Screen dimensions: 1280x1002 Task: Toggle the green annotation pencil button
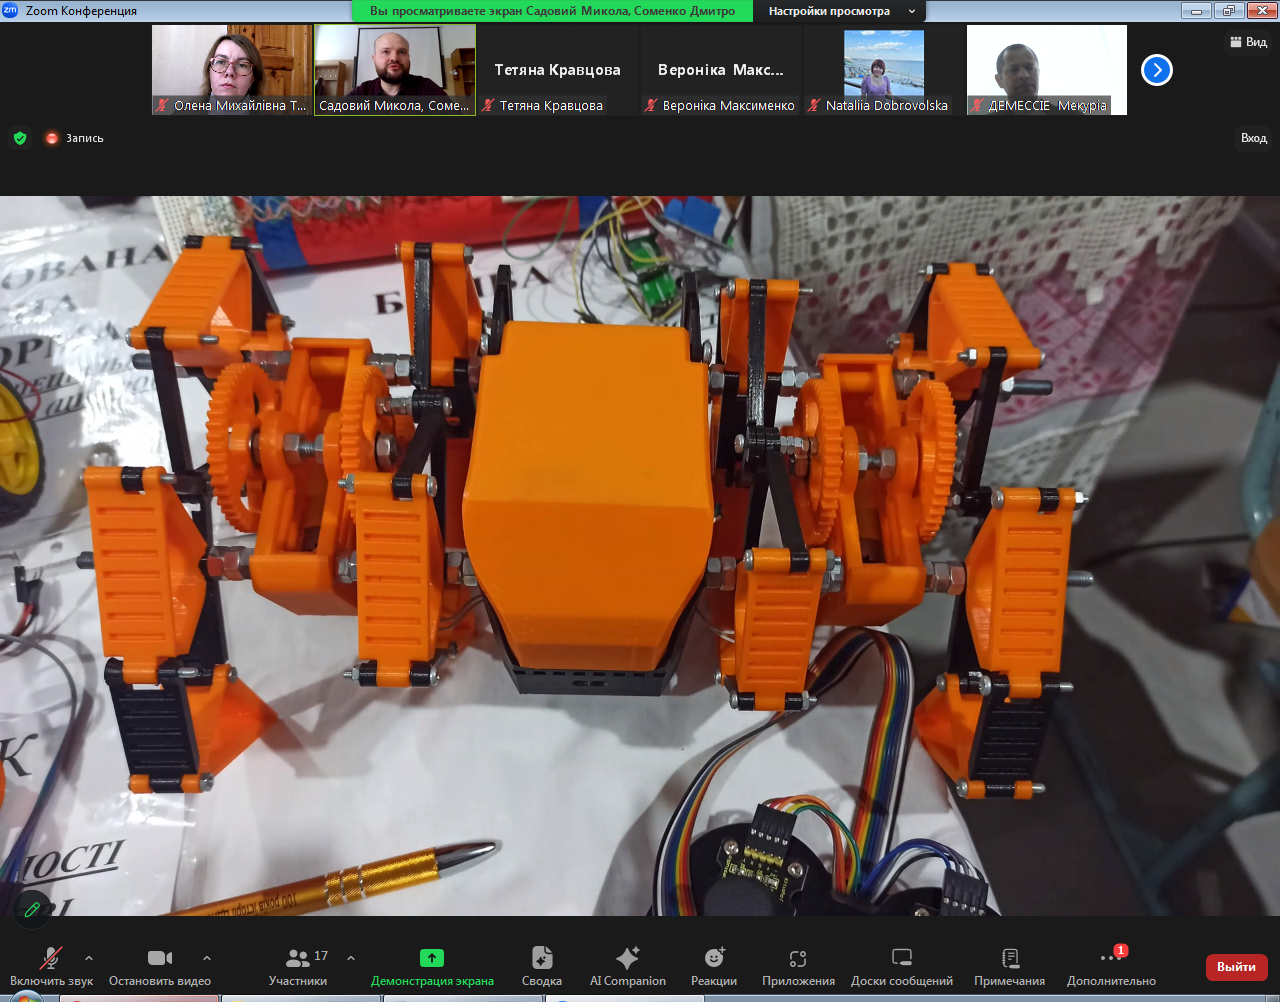pyautogui.click(x=32, y=909)
